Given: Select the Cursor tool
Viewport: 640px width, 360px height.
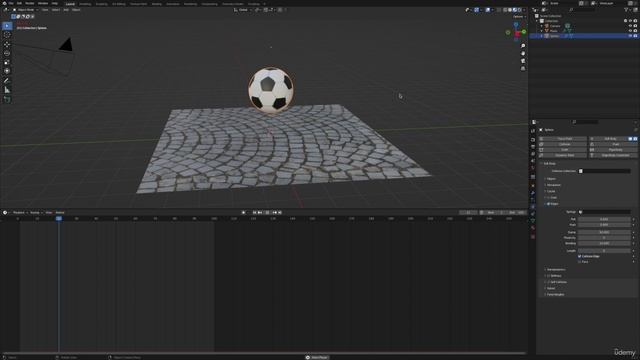Looking at the screenshot, I should tap(7, 35).
